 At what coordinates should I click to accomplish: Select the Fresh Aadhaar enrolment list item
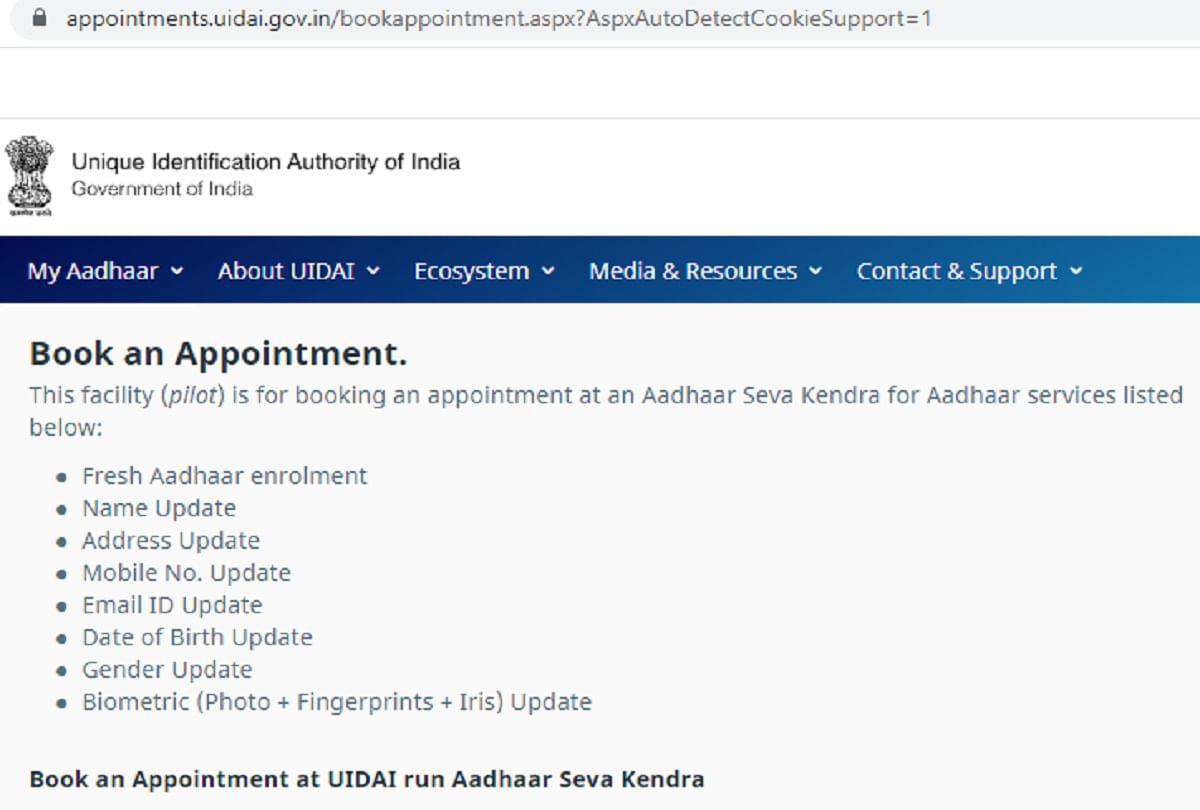click(224, 475)
